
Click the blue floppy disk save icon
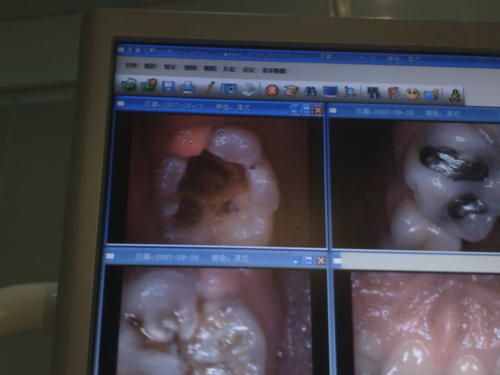coord(168,87)
